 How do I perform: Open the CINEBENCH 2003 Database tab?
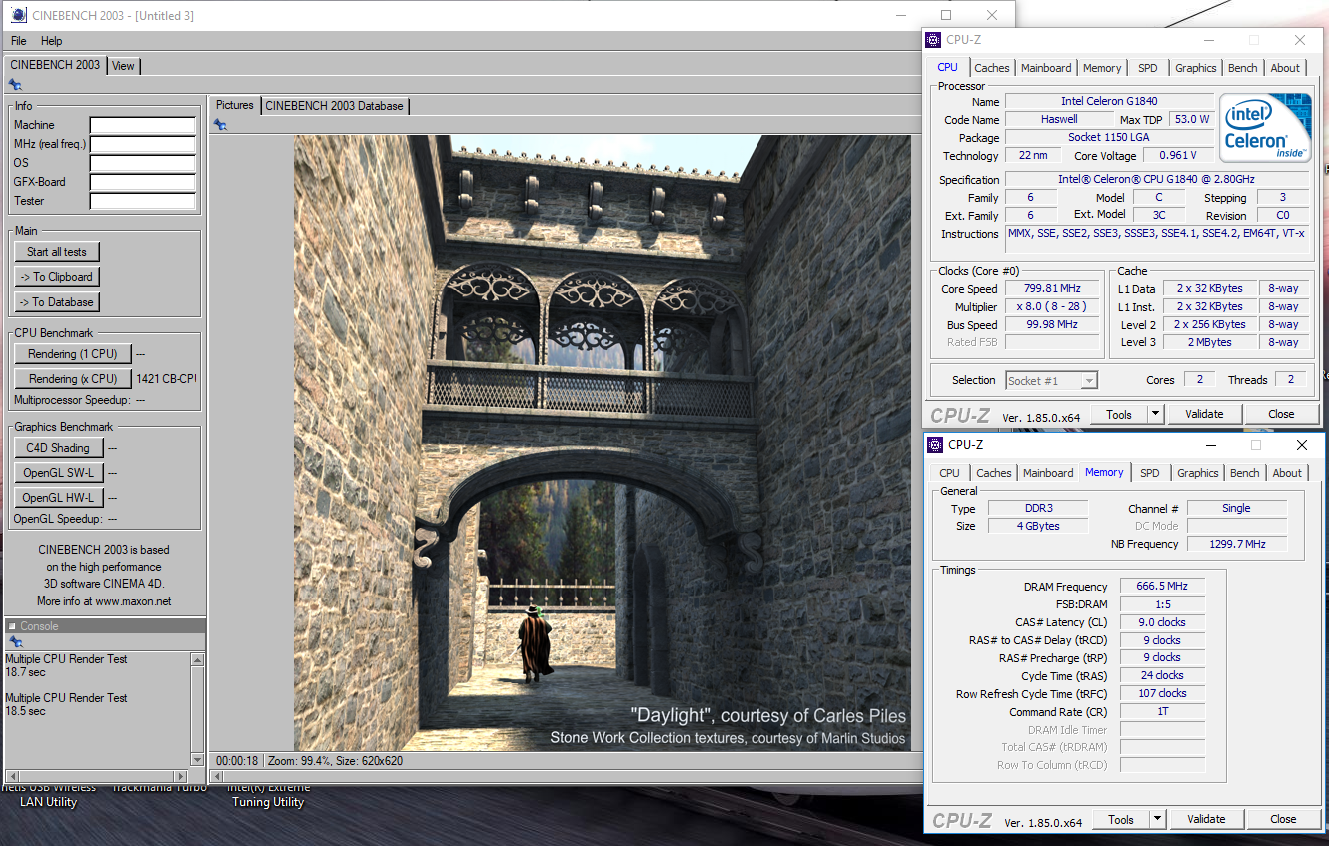tap(334, 106)
